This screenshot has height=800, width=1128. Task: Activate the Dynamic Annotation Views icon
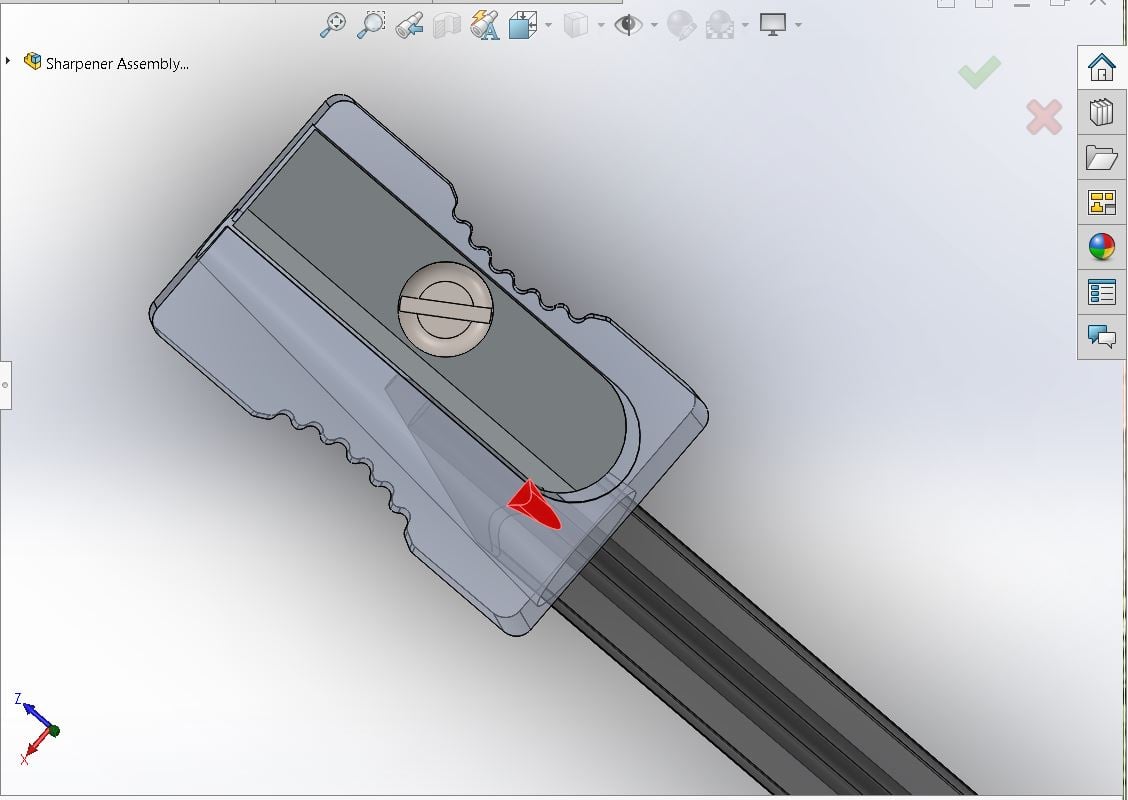pos(485,25)
